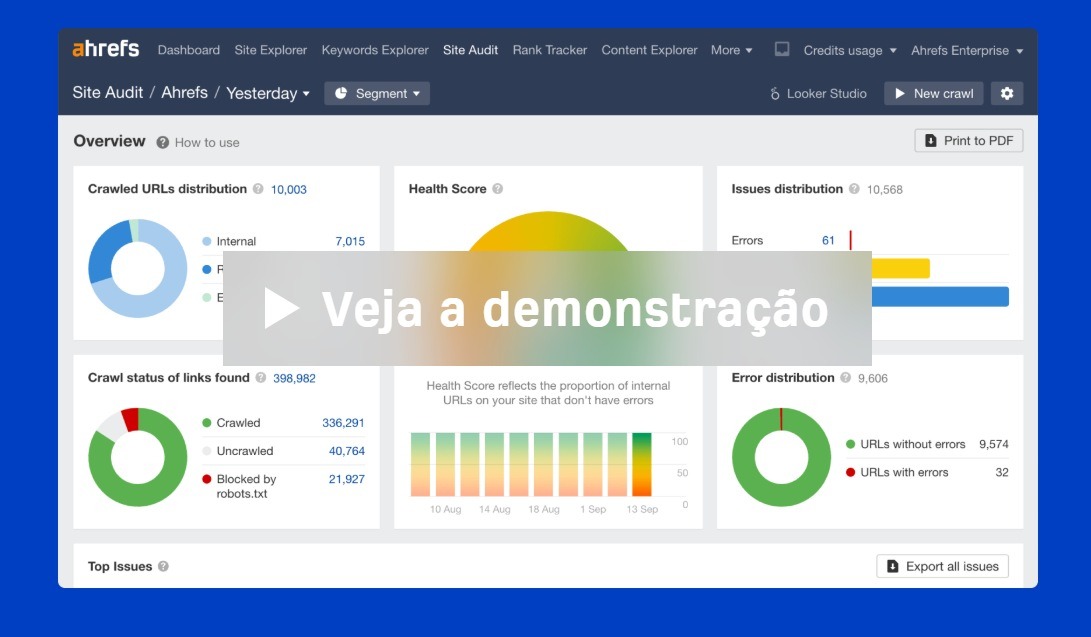Screen dimensions: 1091x637
Task: Click the red Blocked by robots.txt legend dot
Action: (207, 479)
